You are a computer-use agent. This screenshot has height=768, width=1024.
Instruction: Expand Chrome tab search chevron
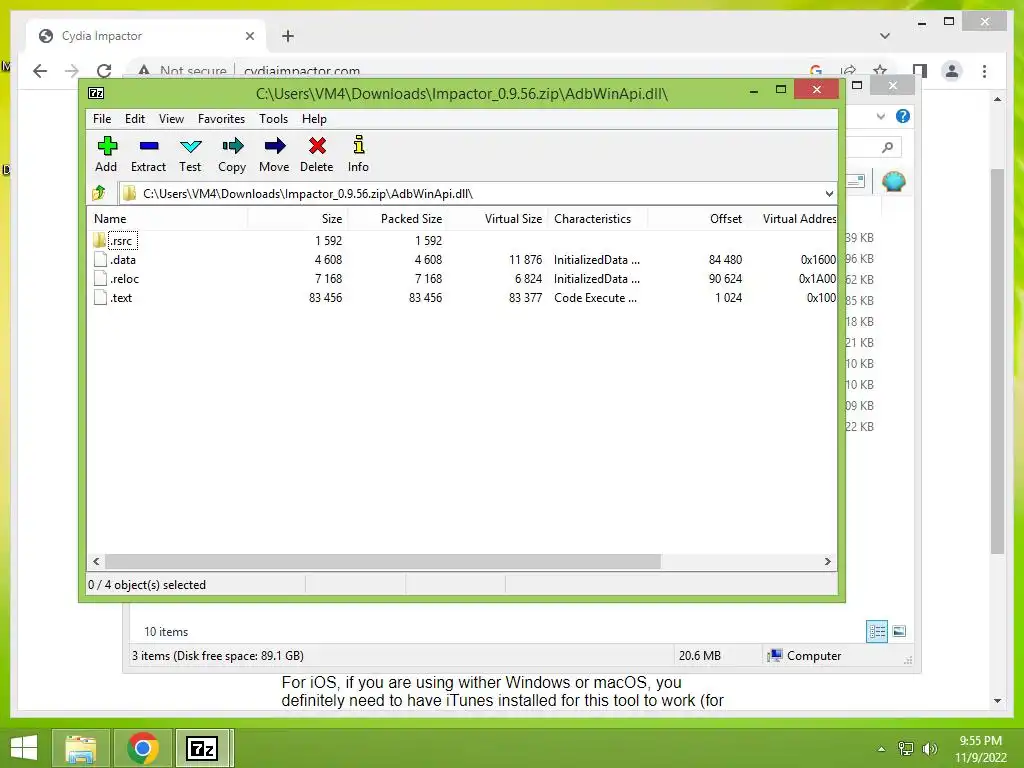coord(885,36)
